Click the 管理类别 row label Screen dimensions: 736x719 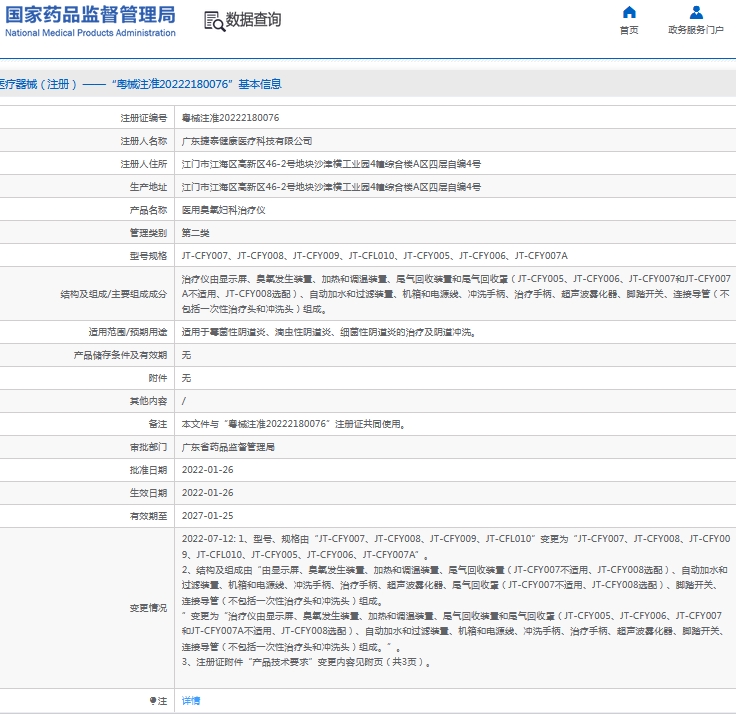148,233
